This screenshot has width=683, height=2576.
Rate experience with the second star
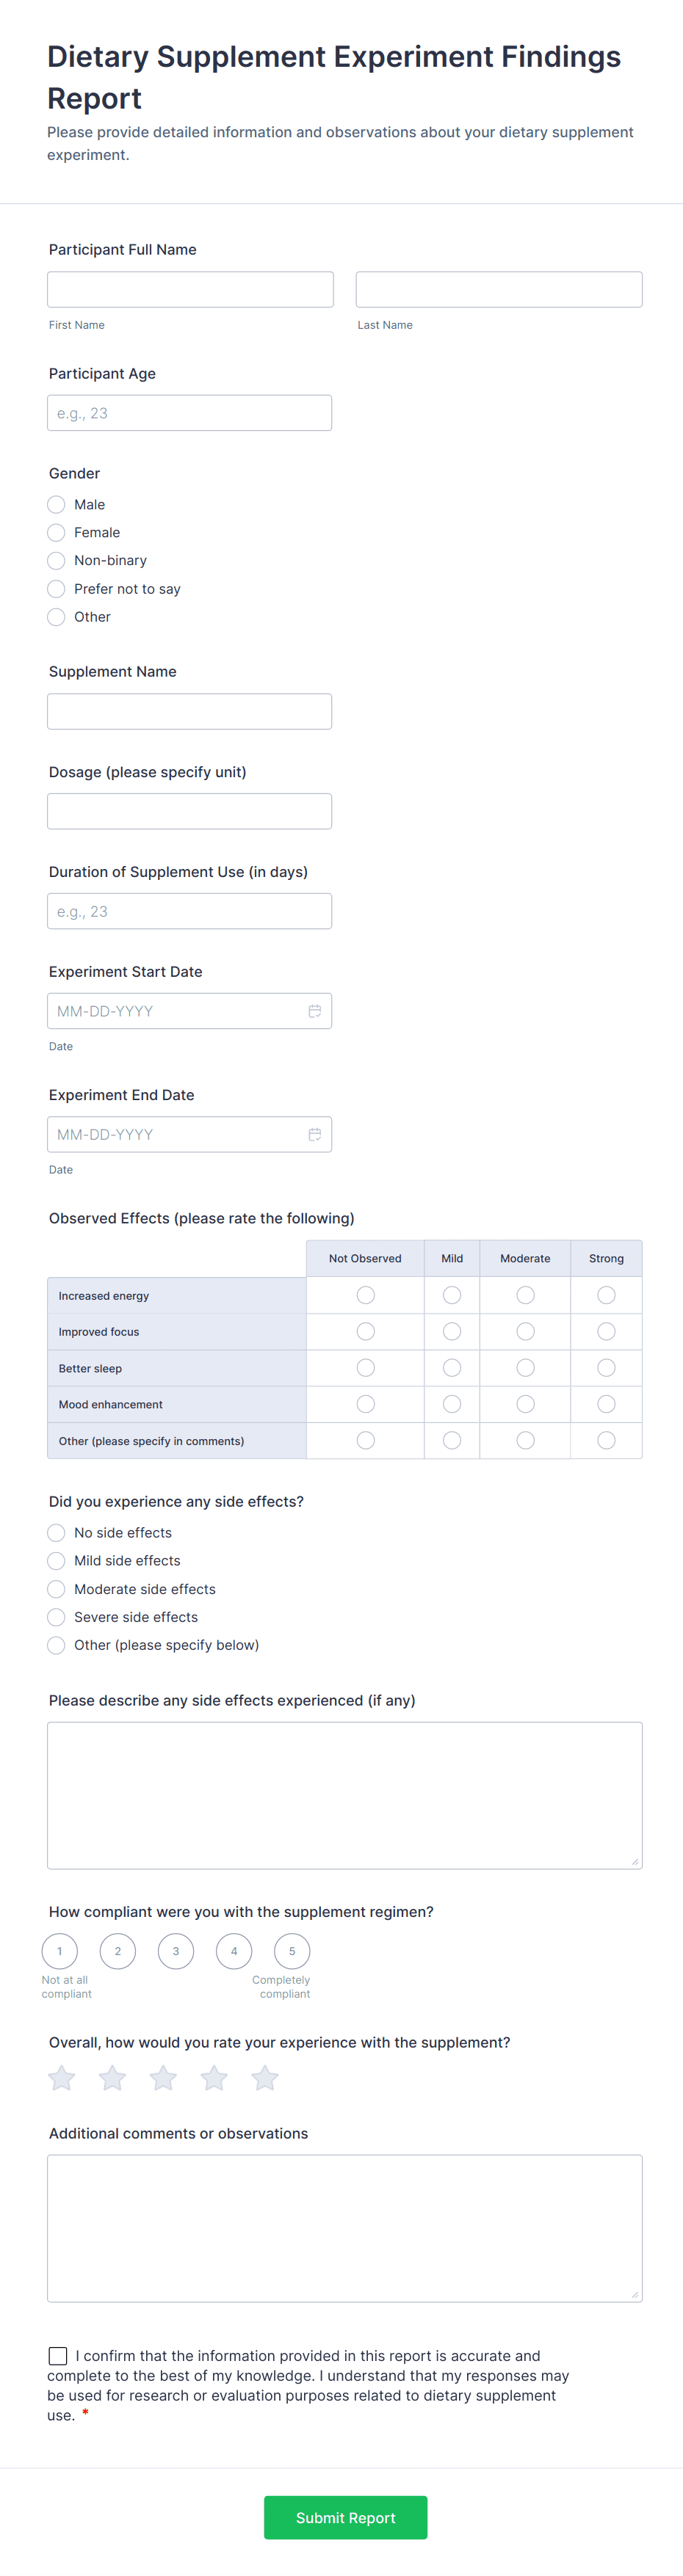pyautogui.click(x=113, y=2078)
